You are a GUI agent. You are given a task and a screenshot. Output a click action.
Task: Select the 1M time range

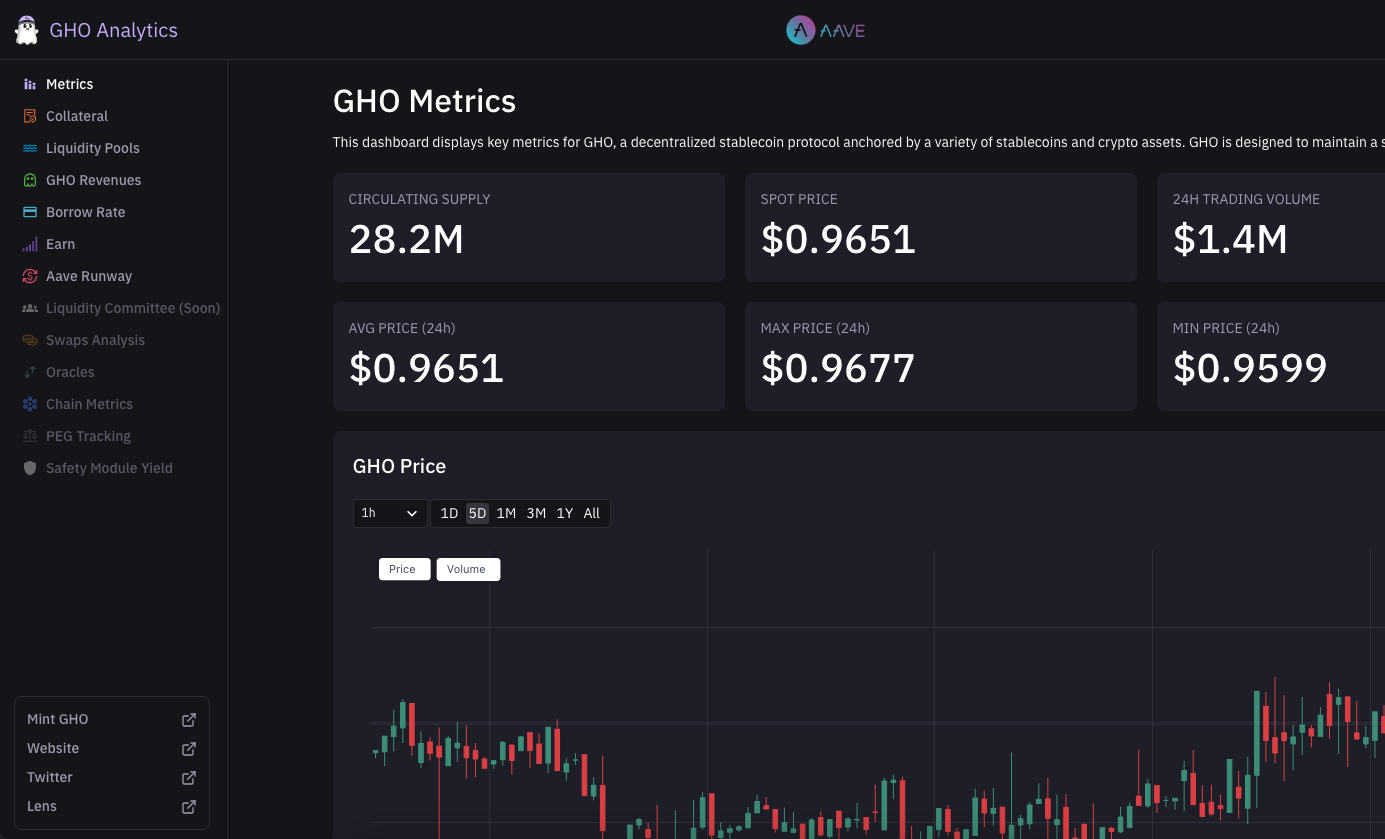pos(506,513)
